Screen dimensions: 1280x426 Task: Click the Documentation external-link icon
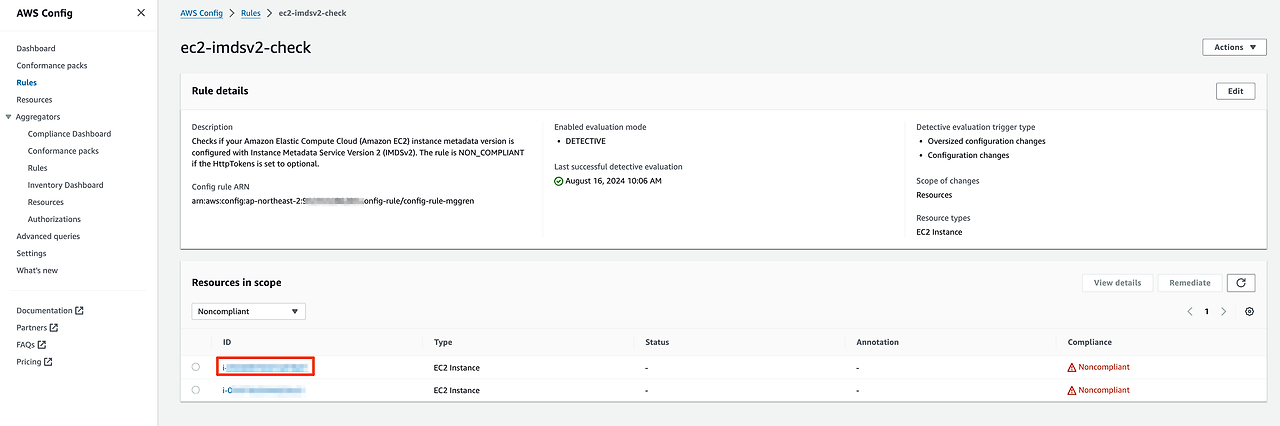(79, 311)
